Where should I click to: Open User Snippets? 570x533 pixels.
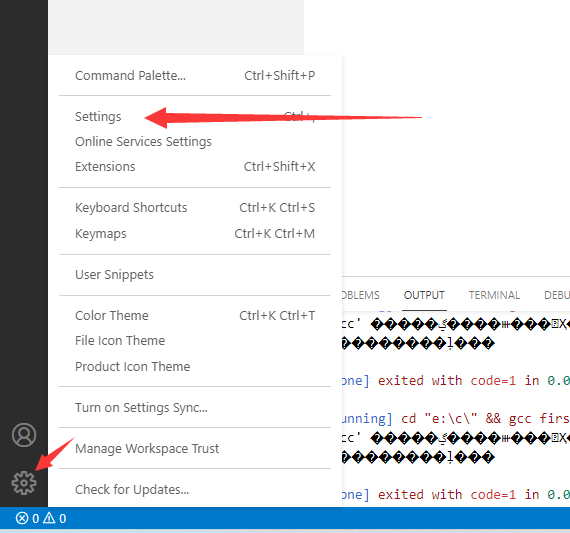tap(195, 274)
